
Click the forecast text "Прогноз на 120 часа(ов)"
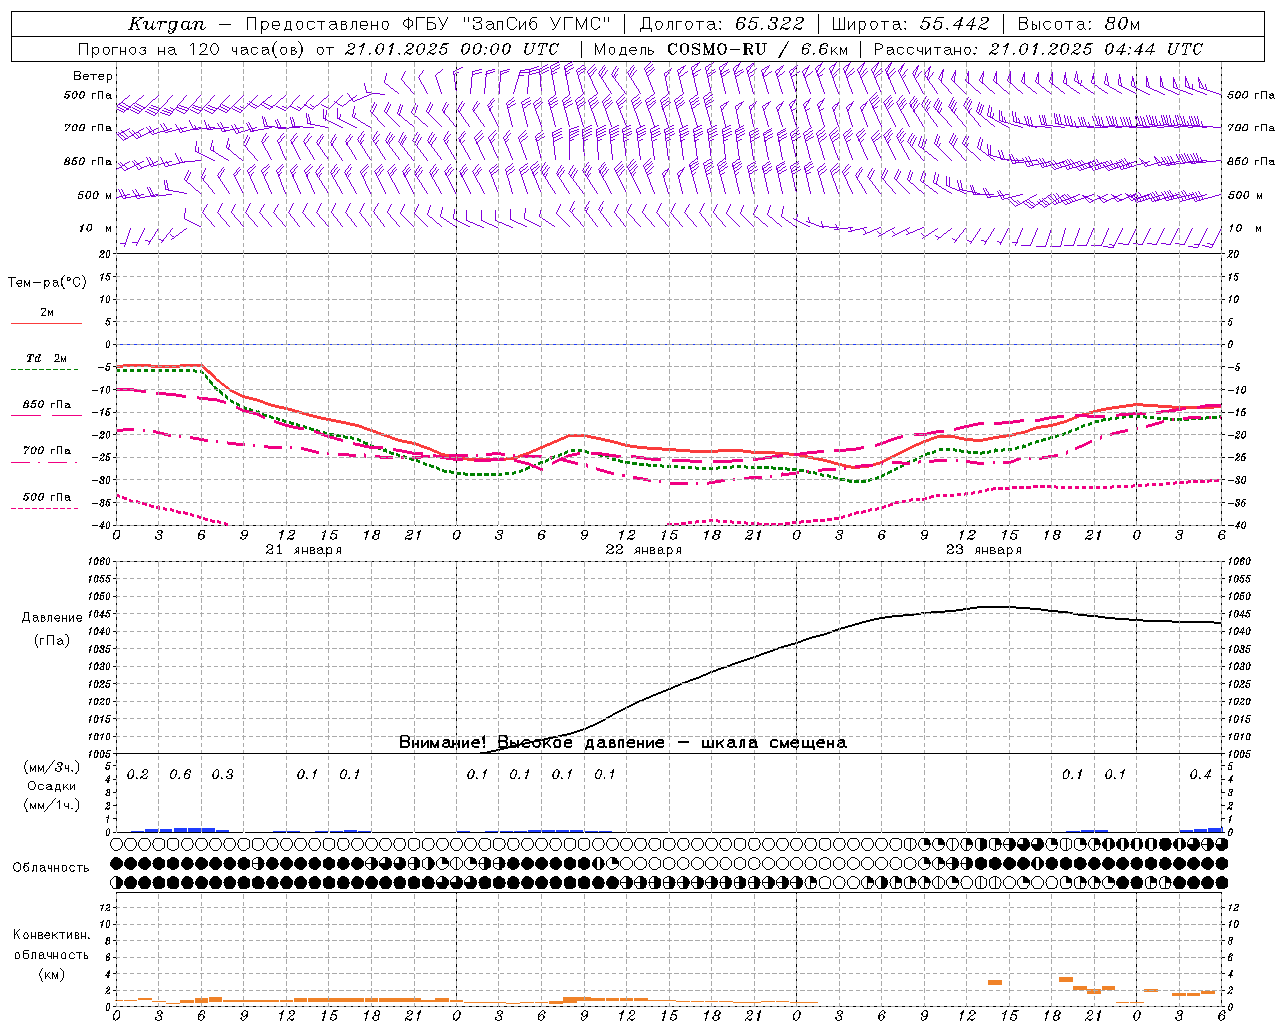click(x=192, y=49)
